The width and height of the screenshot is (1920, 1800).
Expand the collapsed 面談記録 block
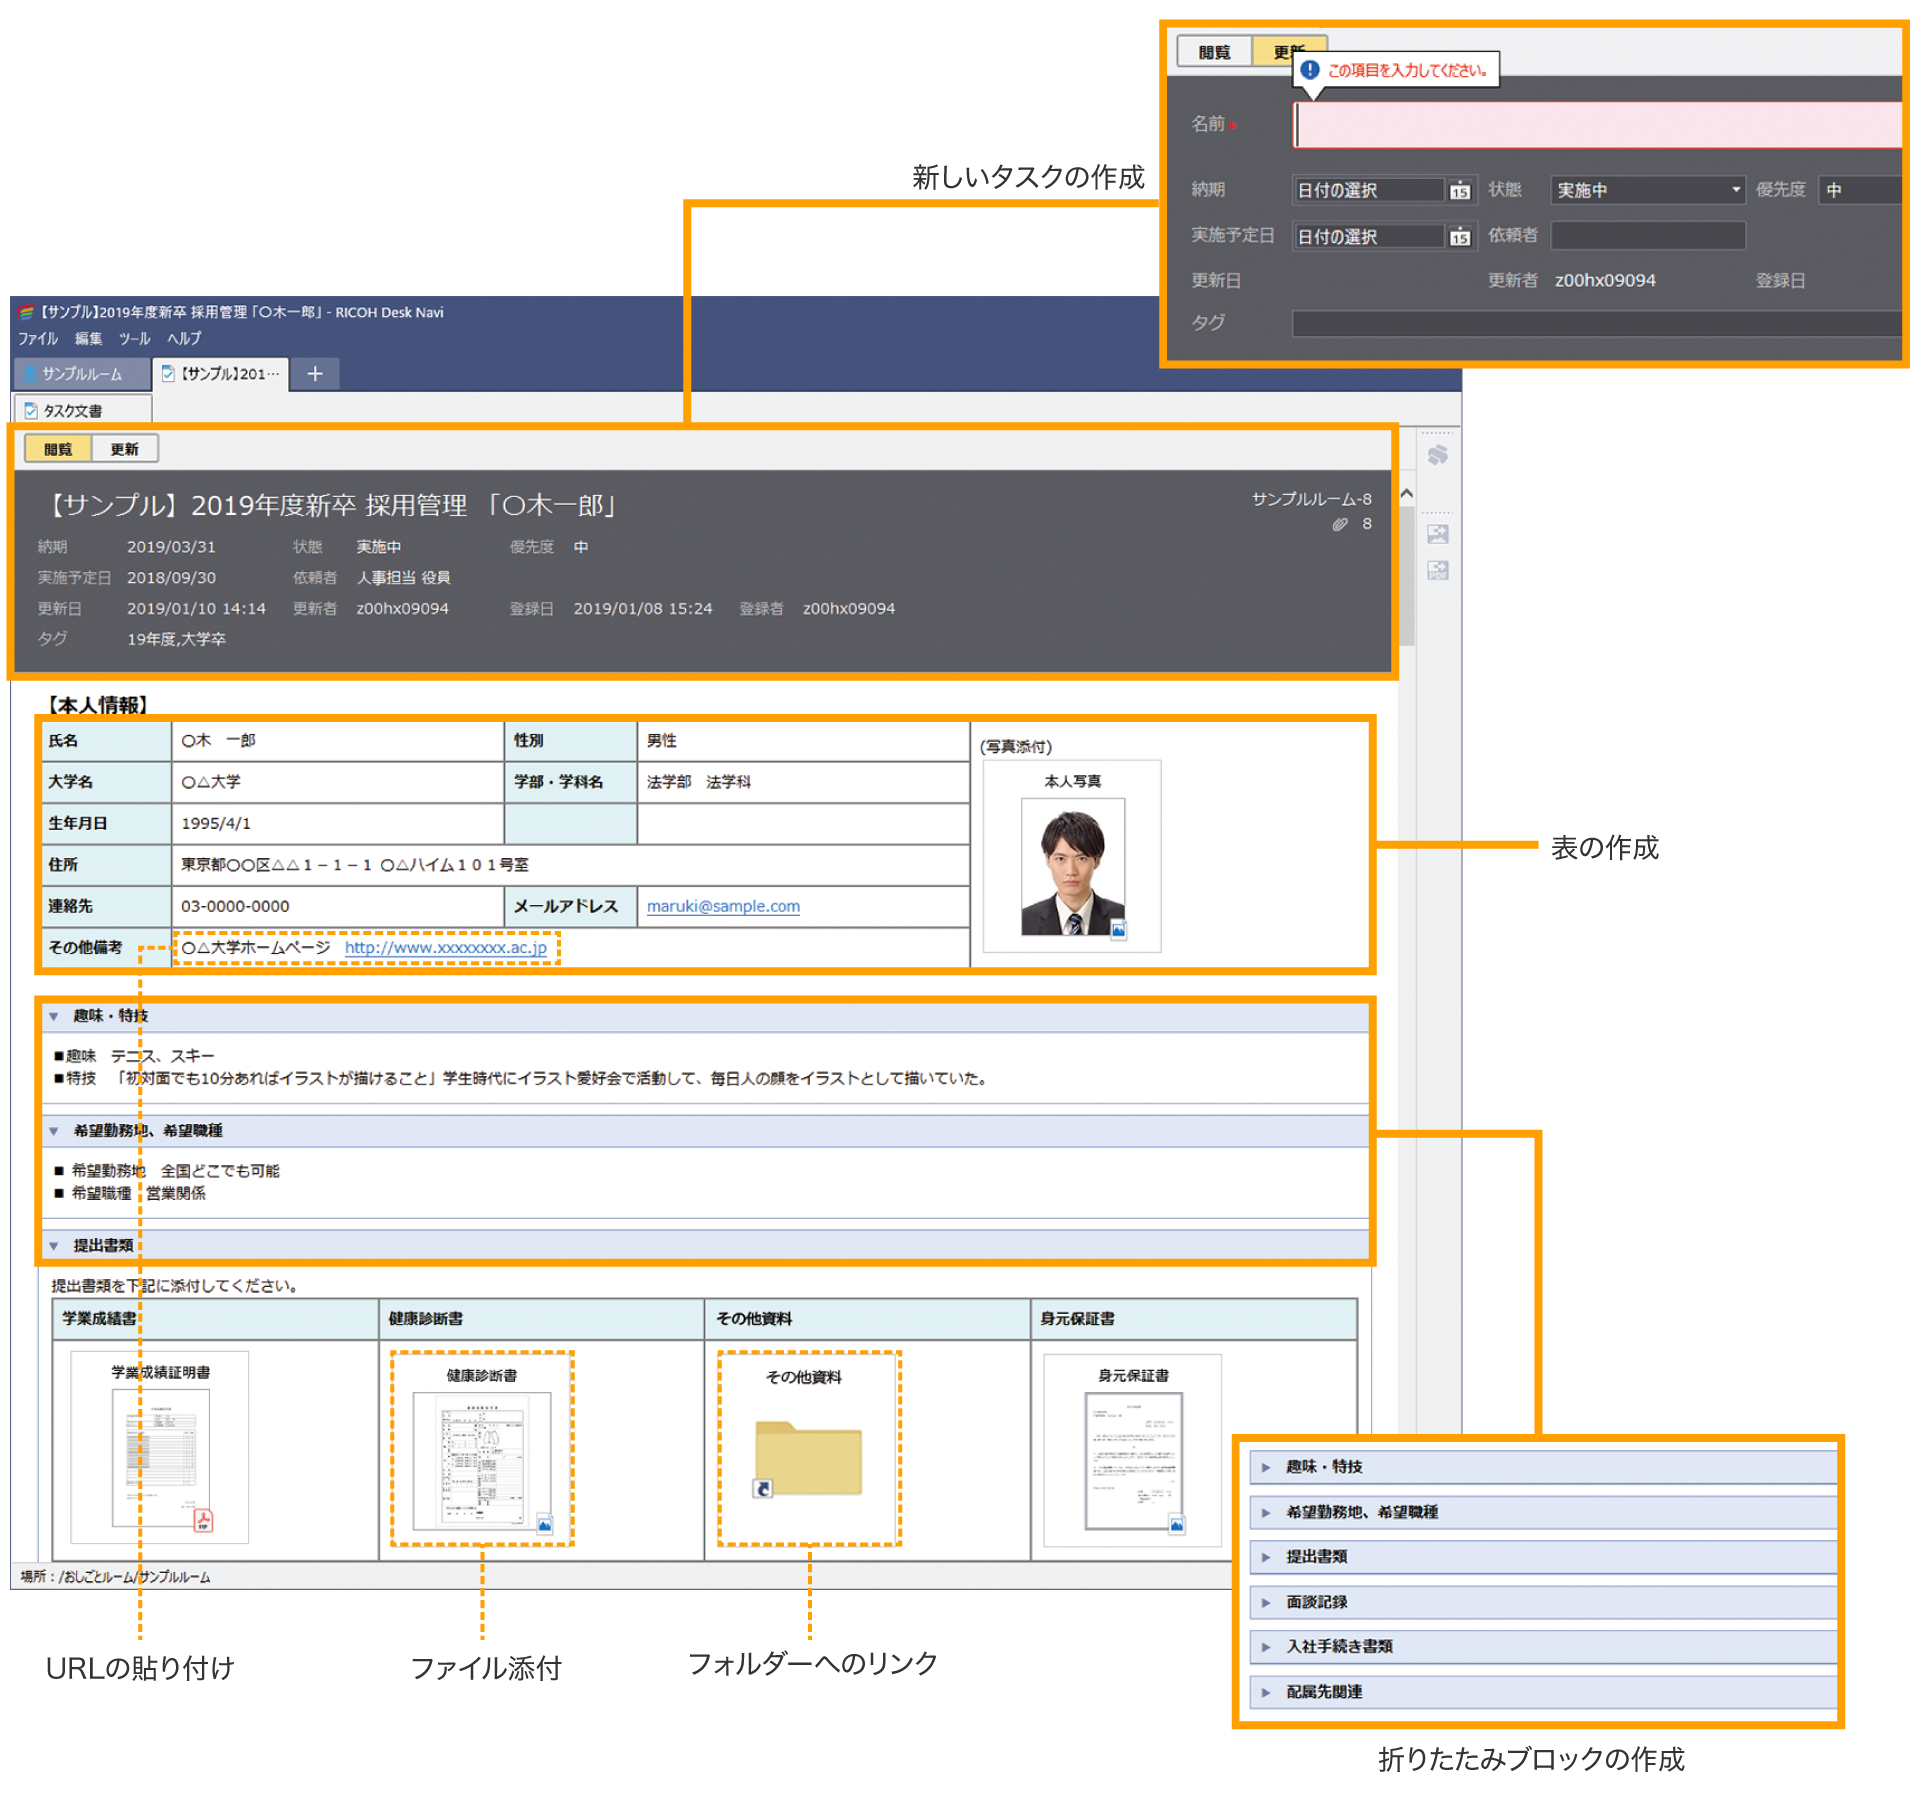click(1266, 1602)
